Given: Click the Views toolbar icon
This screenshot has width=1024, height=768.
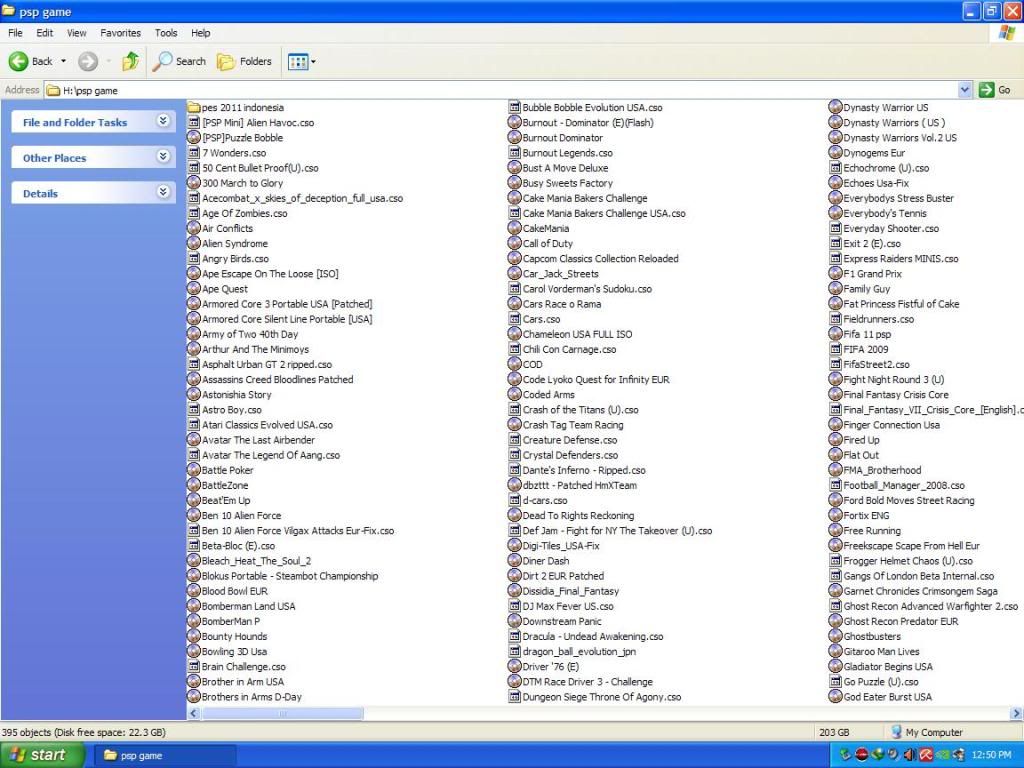Looking at the screenshot, I should click(298, 61).
